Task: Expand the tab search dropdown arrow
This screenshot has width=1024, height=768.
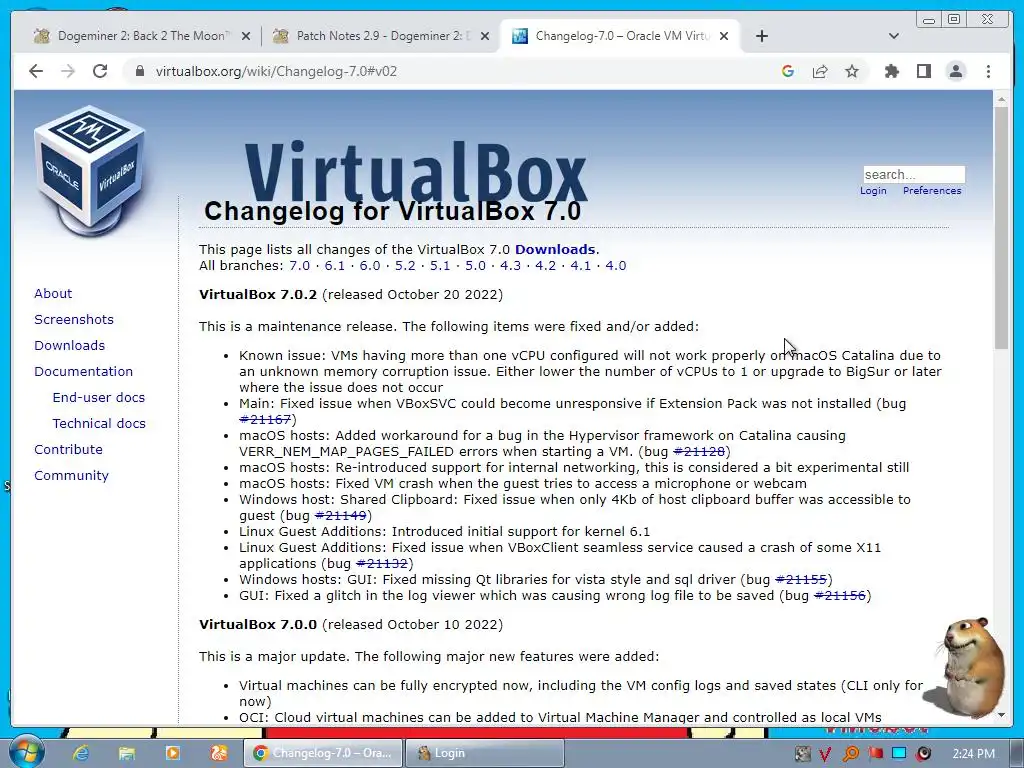Action: [893, 36]
